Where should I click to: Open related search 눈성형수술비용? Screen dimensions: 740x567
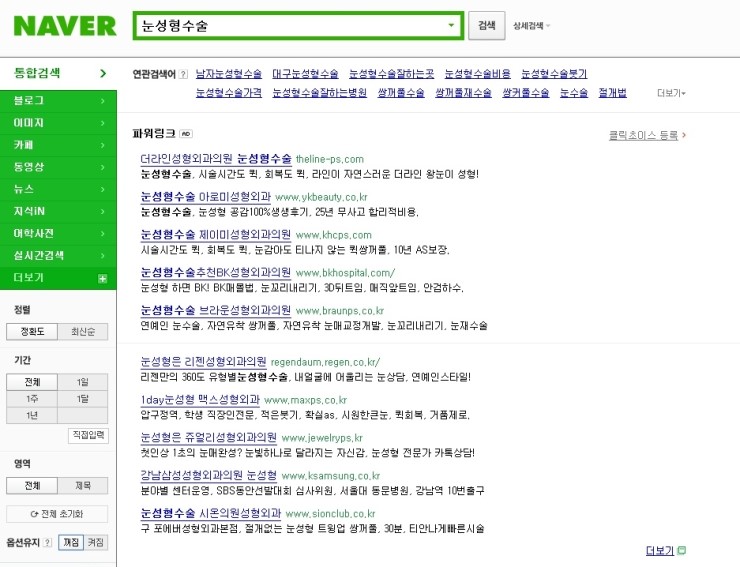coord(478,74)
